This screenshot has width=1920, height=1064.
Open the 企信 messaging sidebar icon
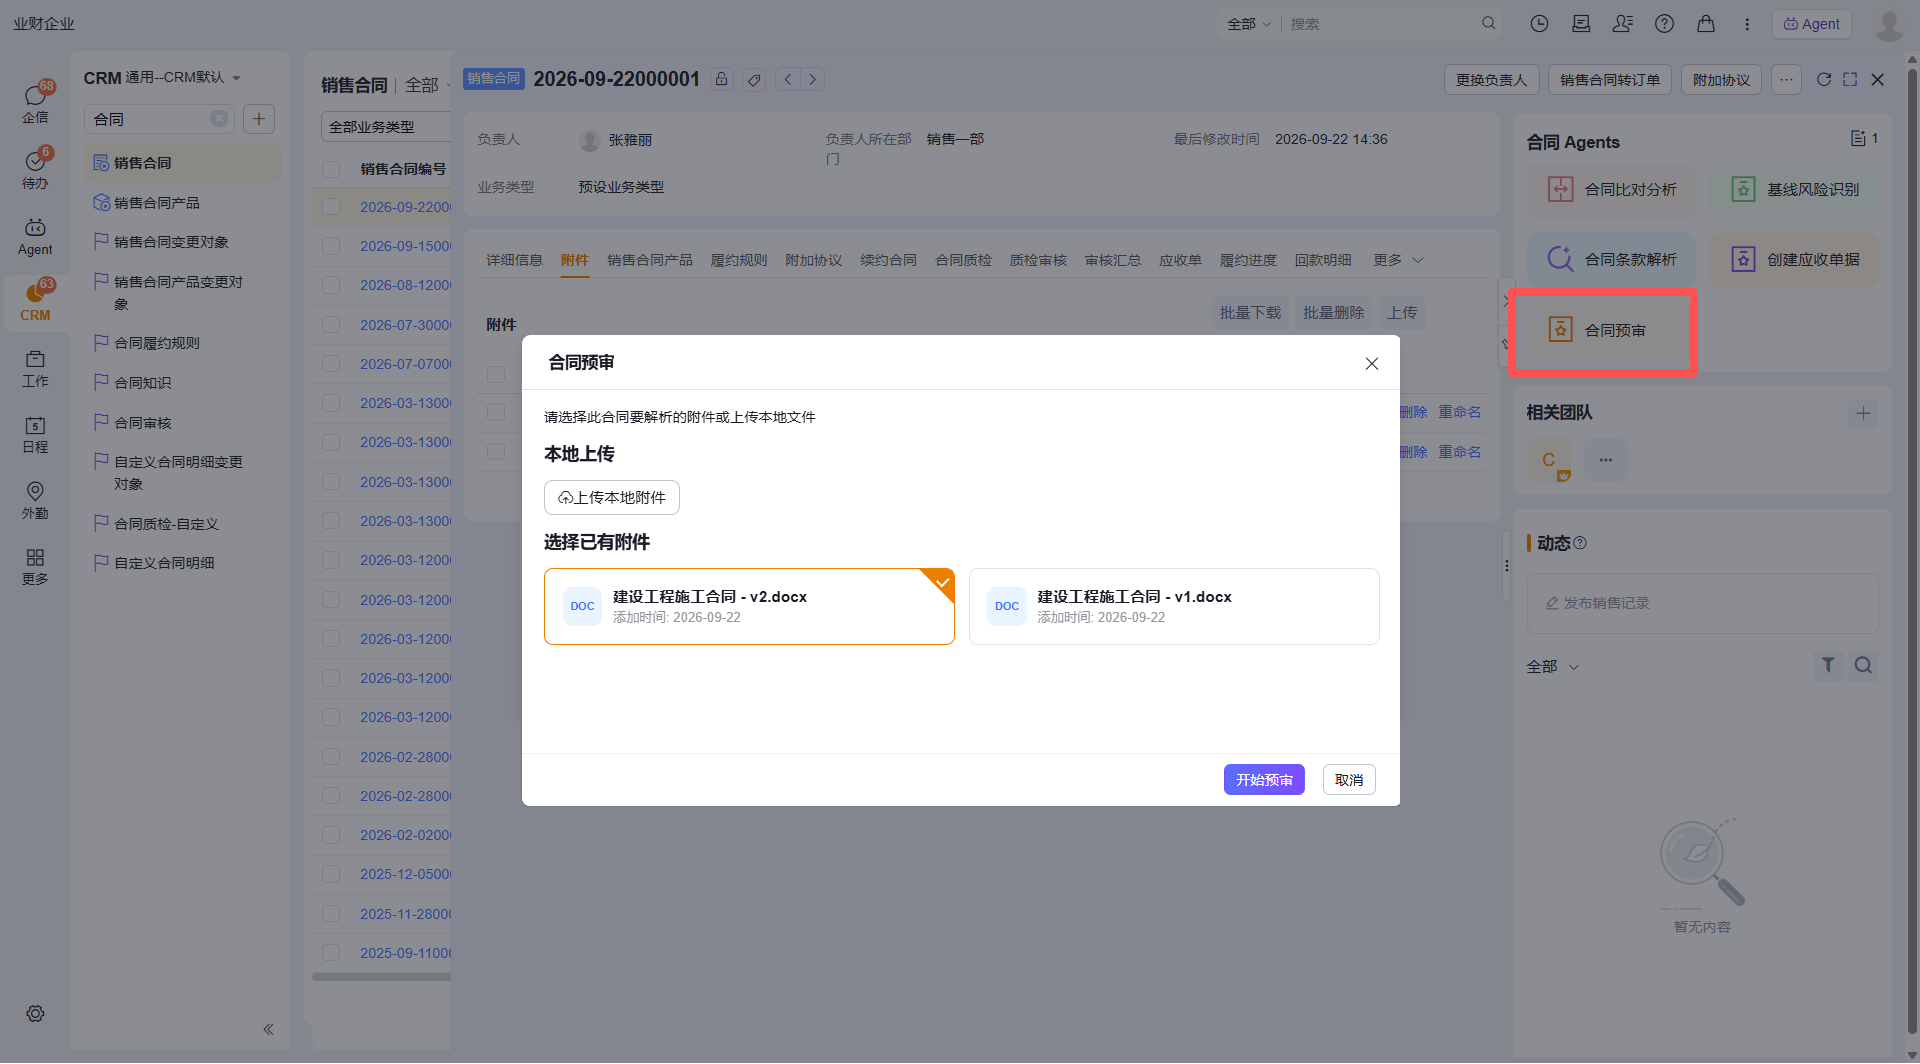pyautogui.click(x=35, y=103)
